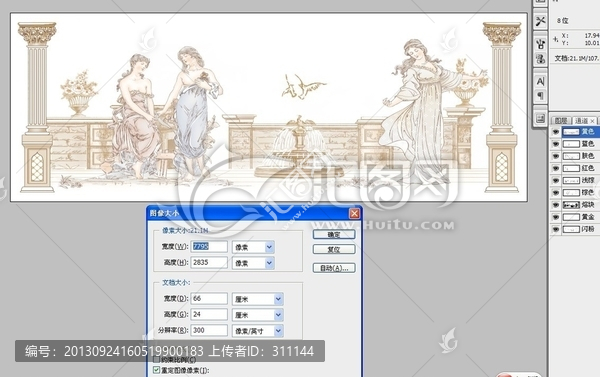Open the layer comps panel icon
This screenshot has width=600, height=377.
pyautogui.click(x=540, y=119)
